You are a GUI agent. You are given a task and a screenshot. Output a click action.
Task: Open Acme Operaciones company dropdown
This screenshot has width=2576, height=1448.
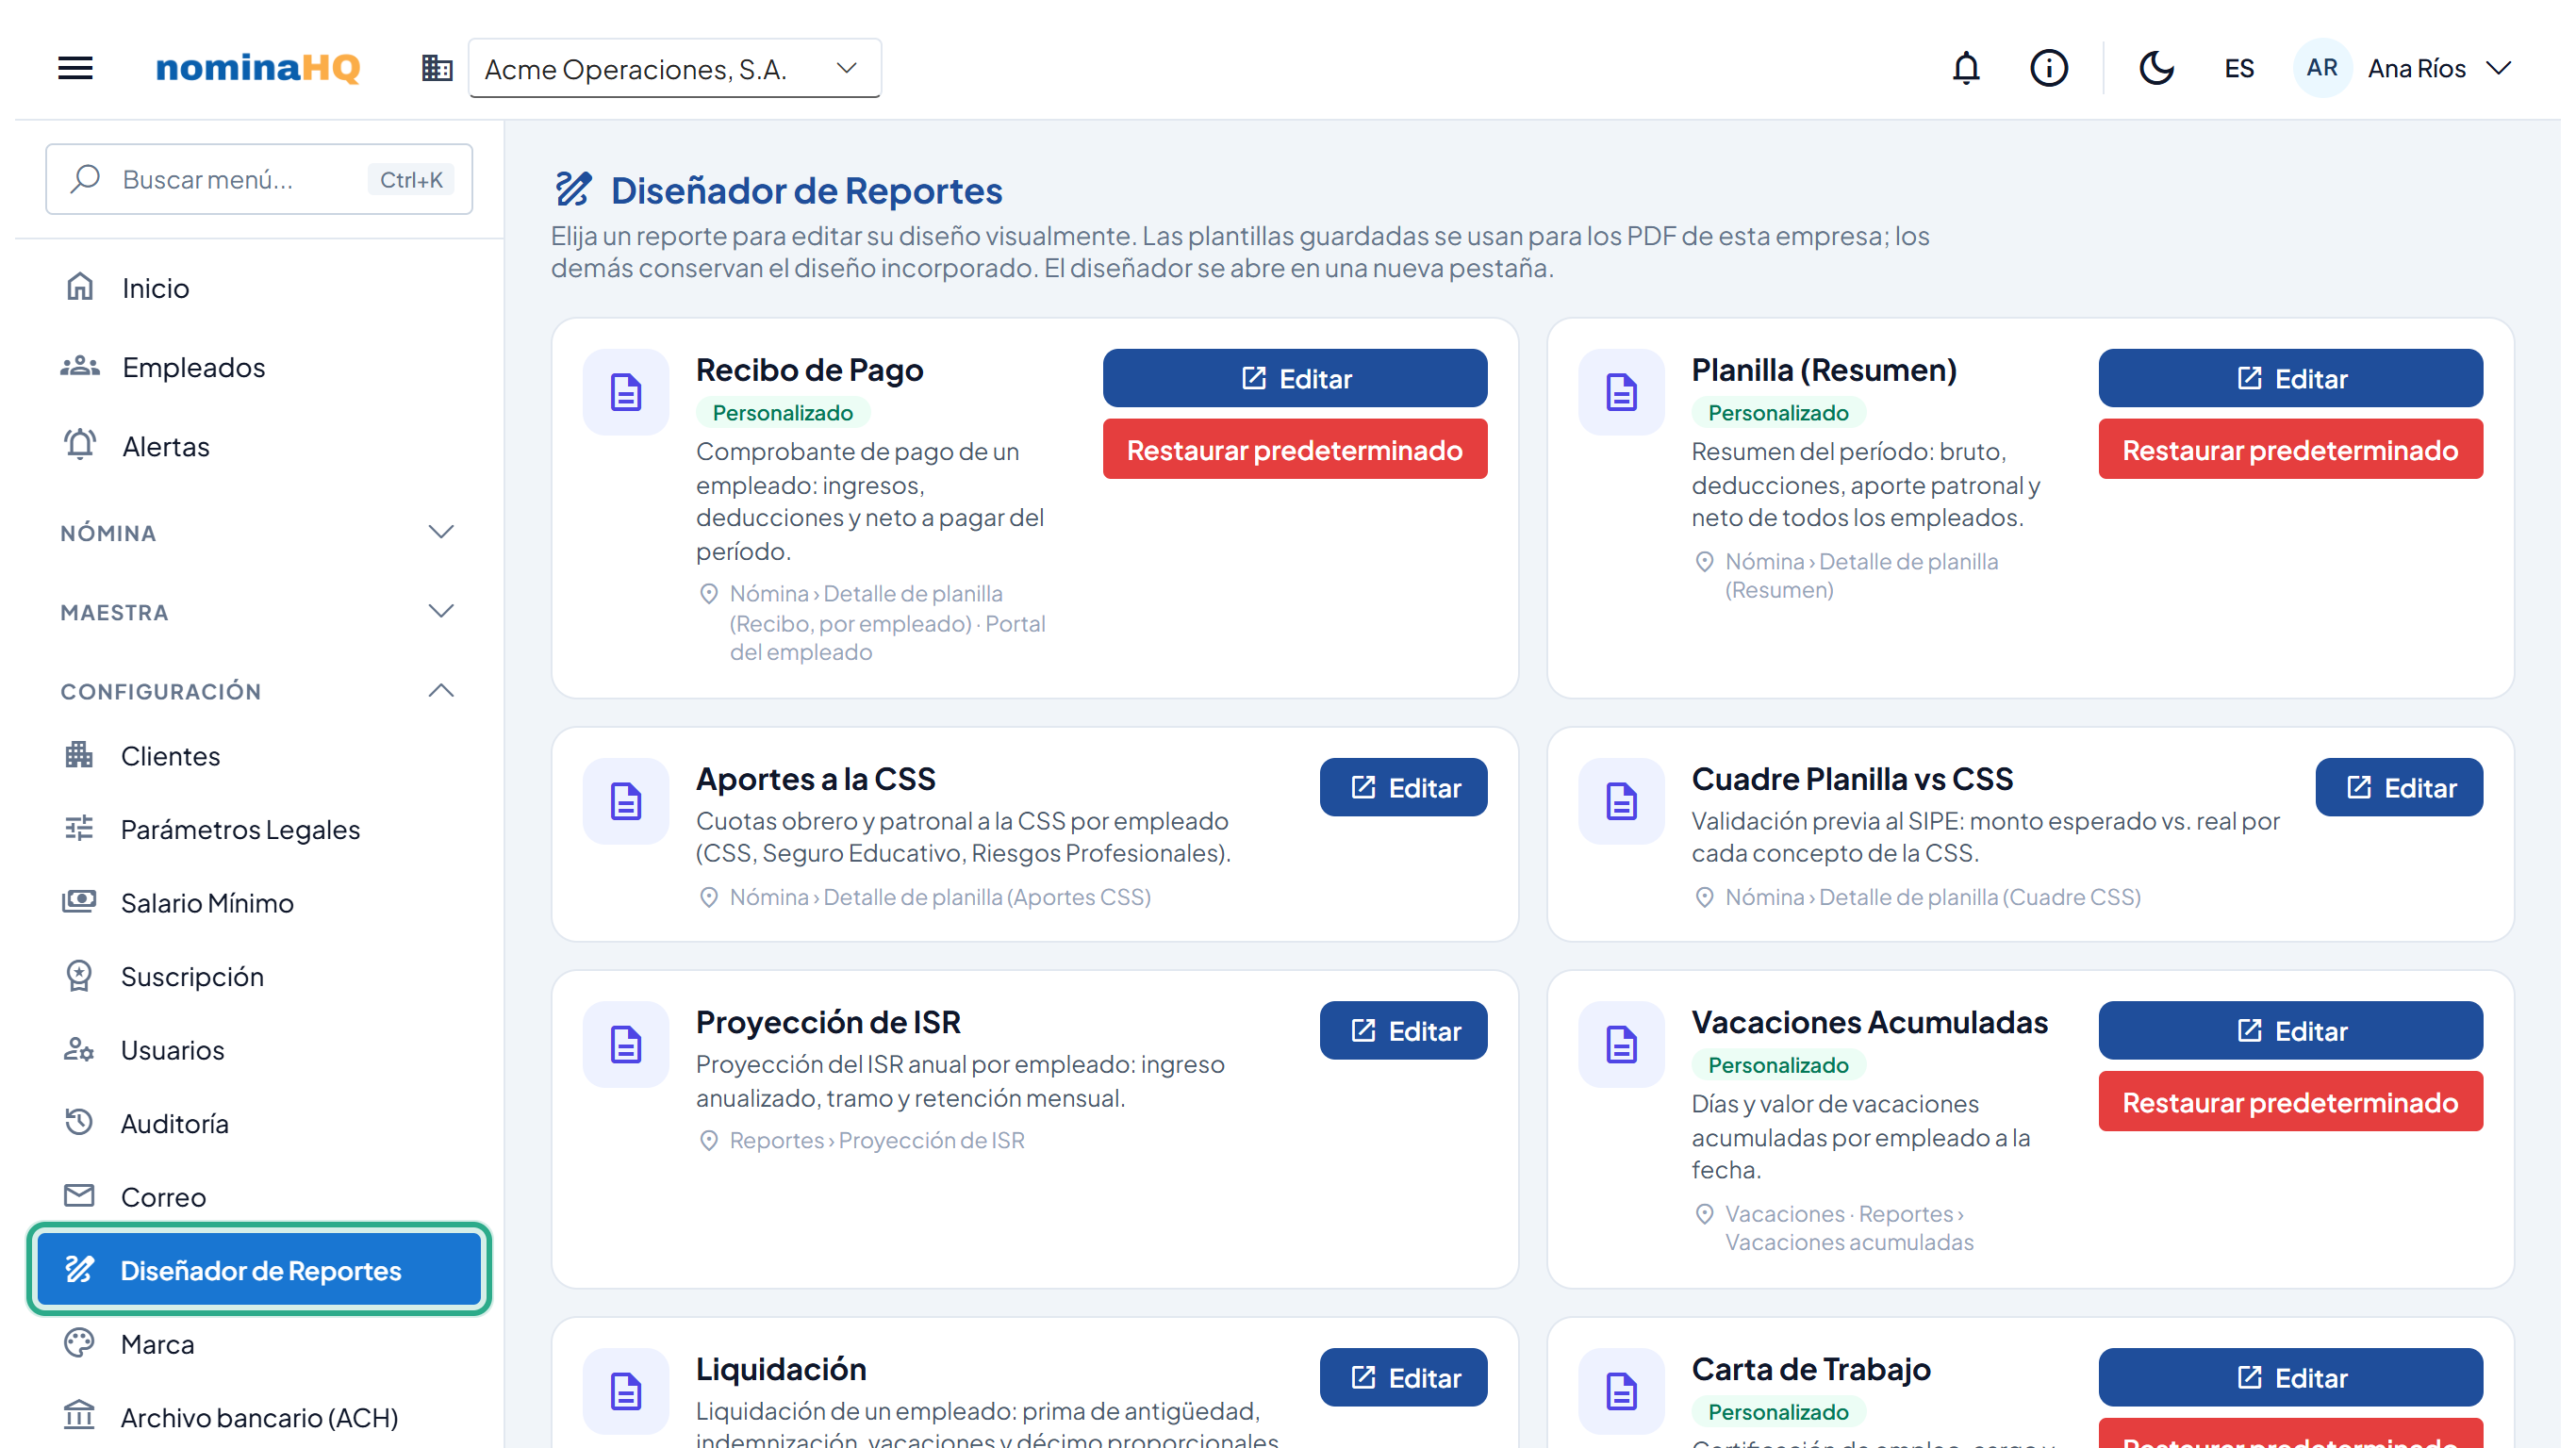point(675,68)
